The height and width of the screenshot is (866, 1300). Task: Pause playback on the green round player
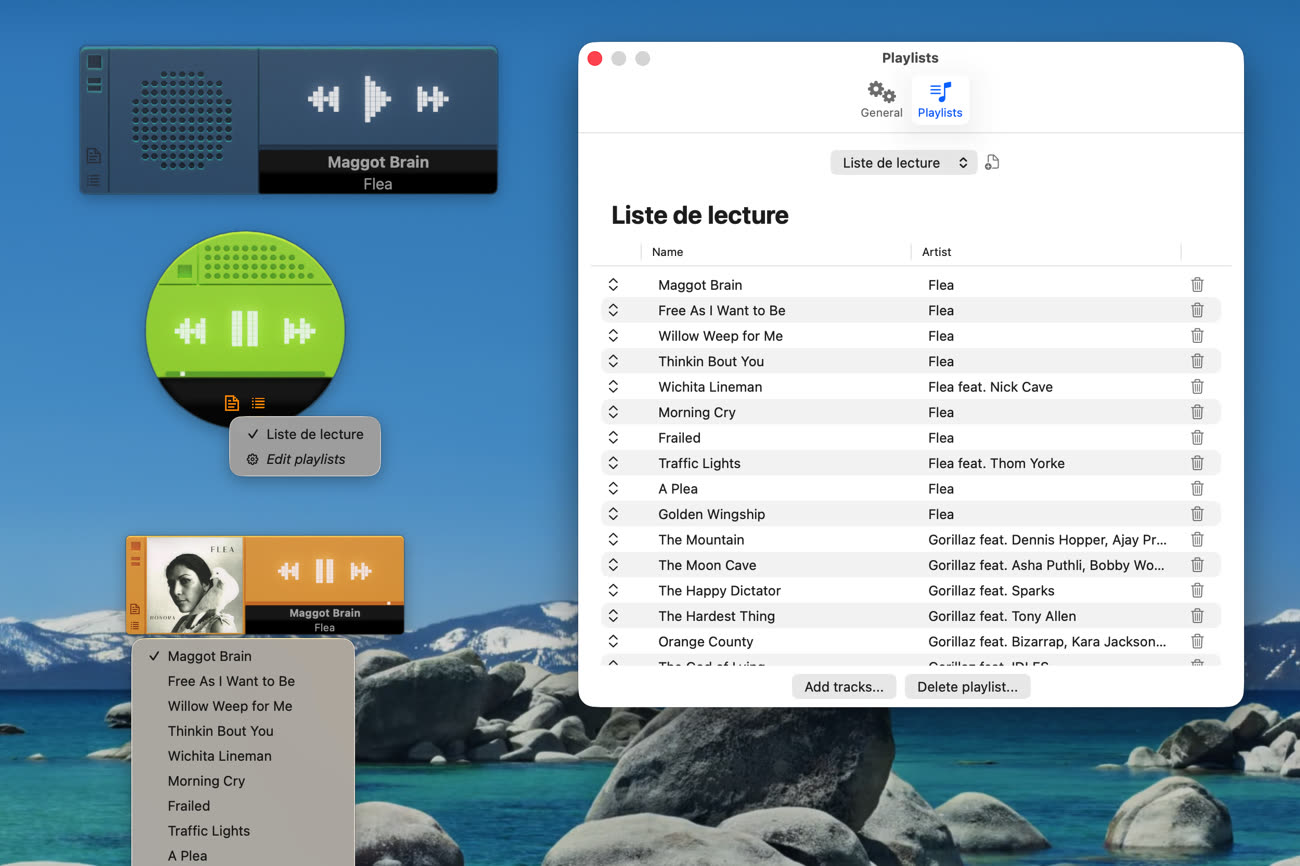pyautogui.click(x=245, y=328)
